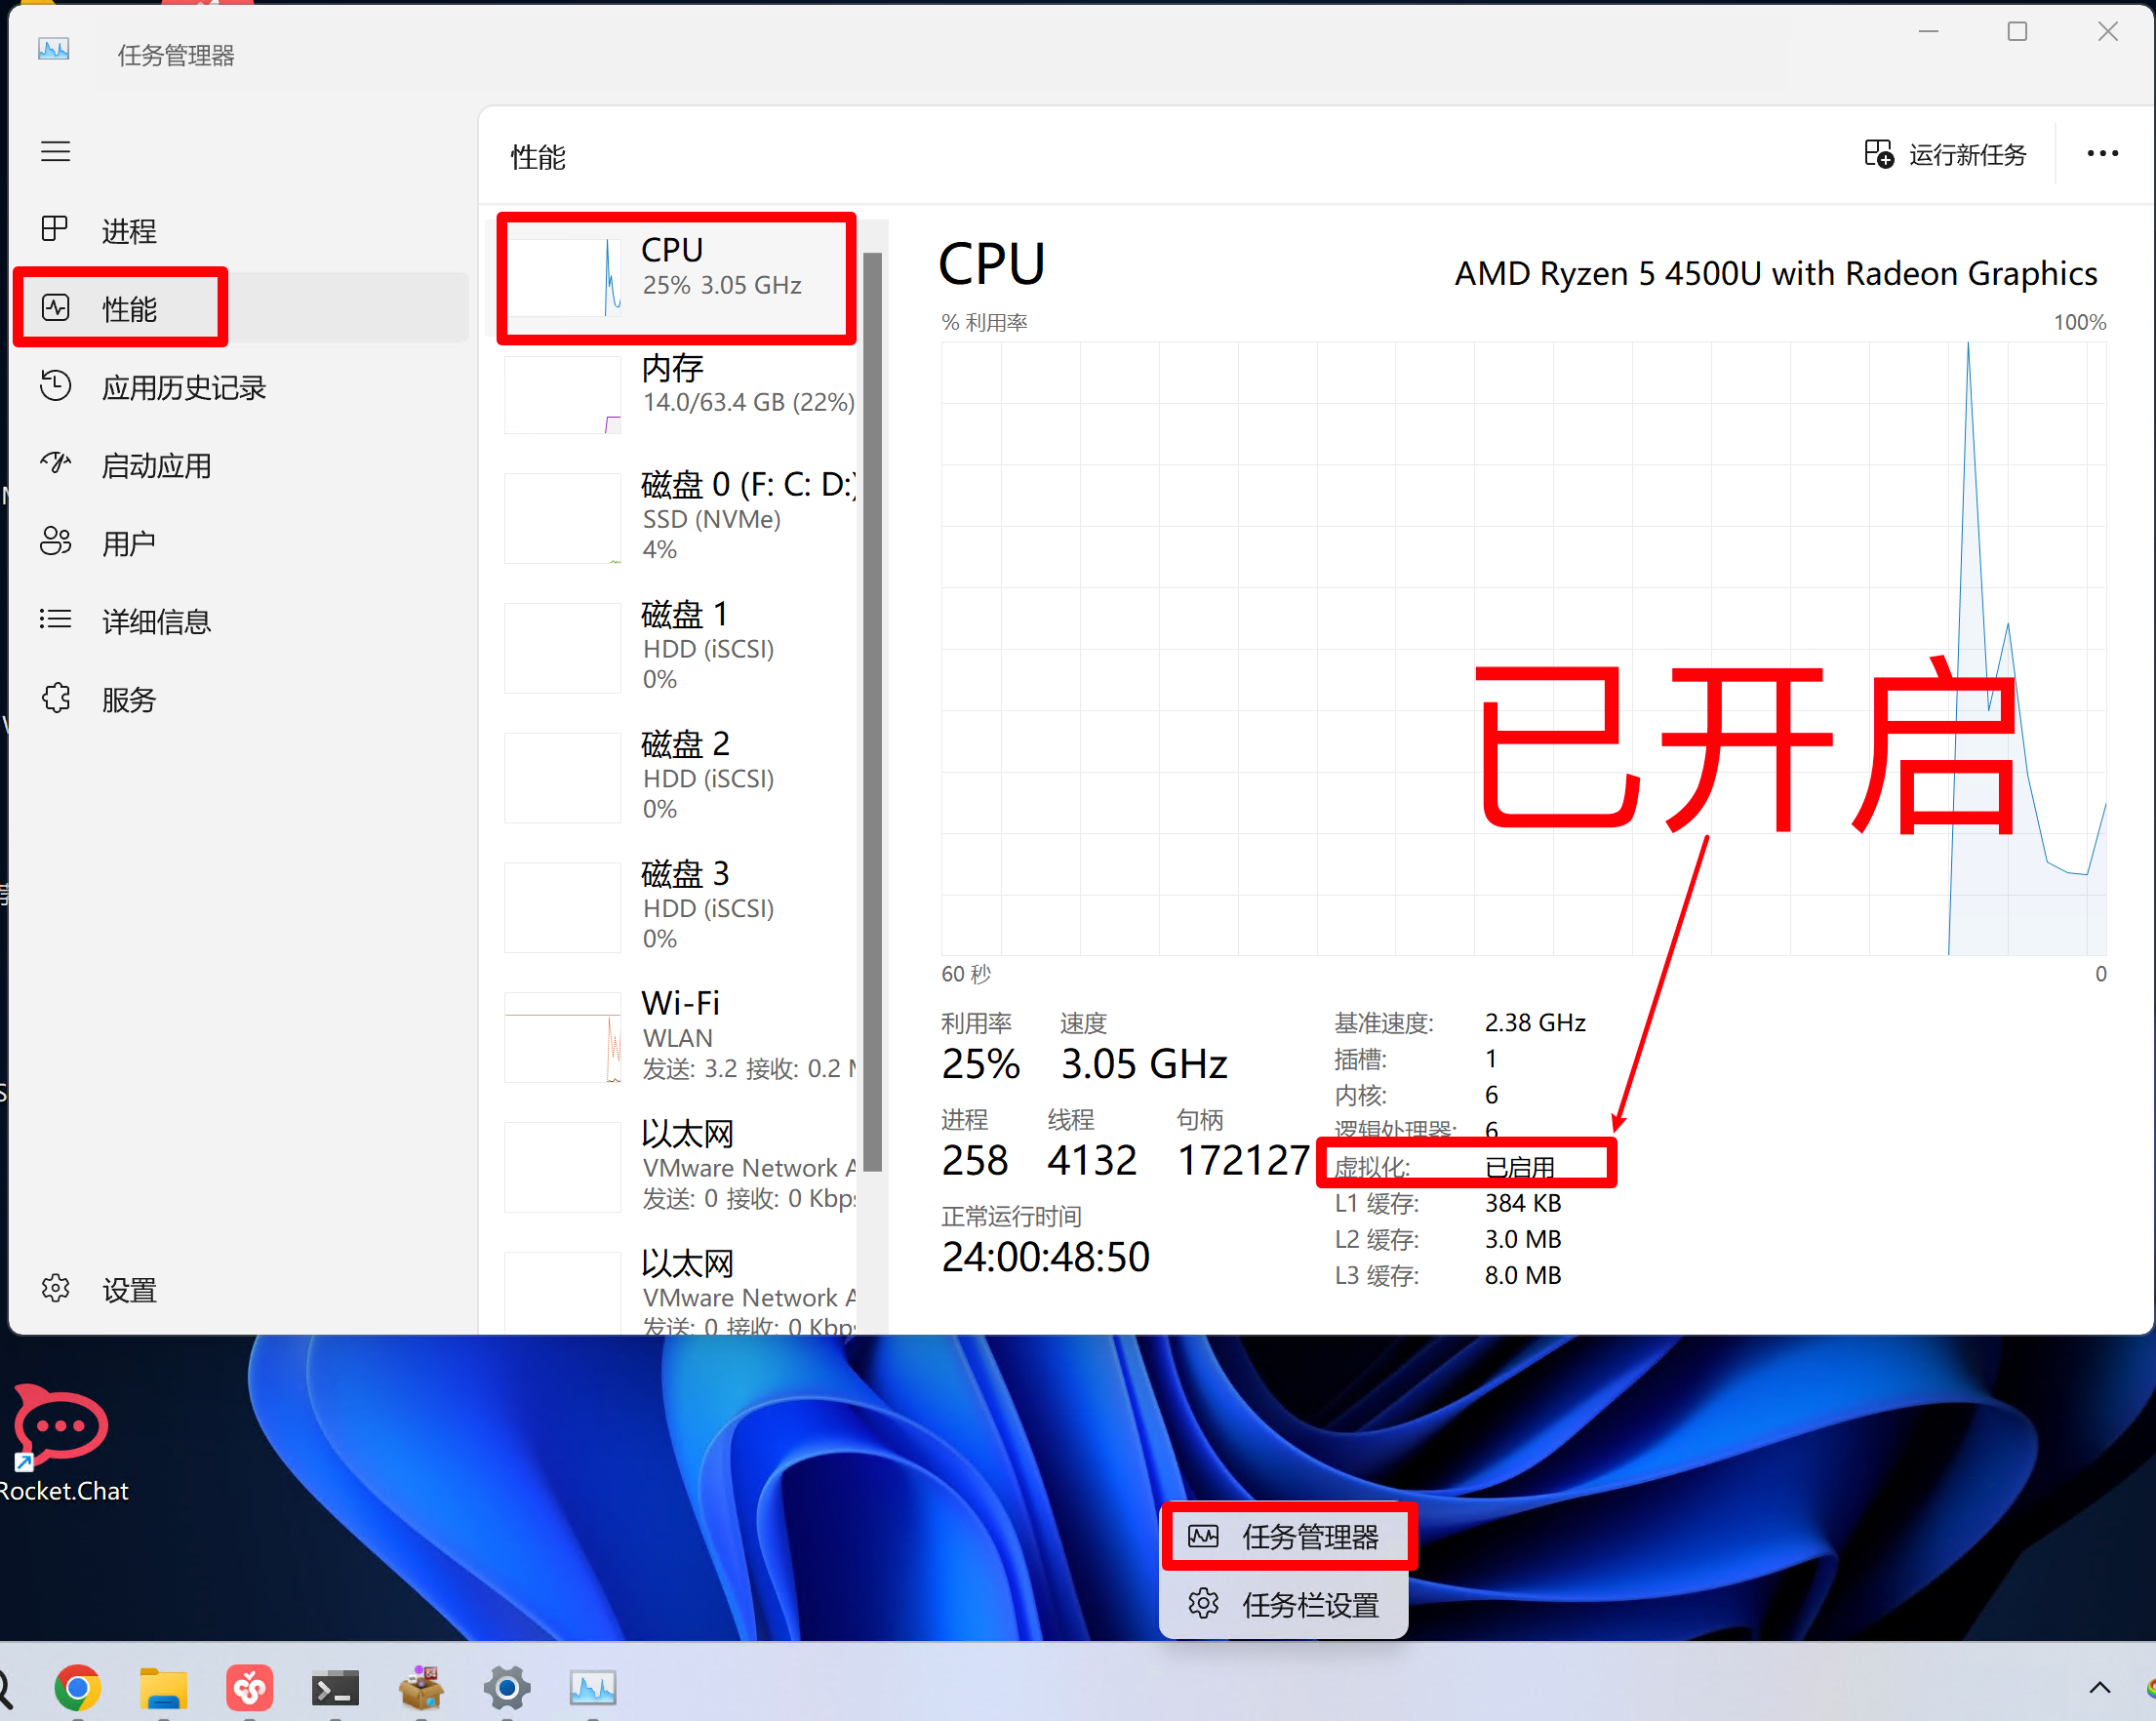Open App history (应用历史记录) page
Viewport: 2156px width, 1721px height.
[x=182, y=388]
